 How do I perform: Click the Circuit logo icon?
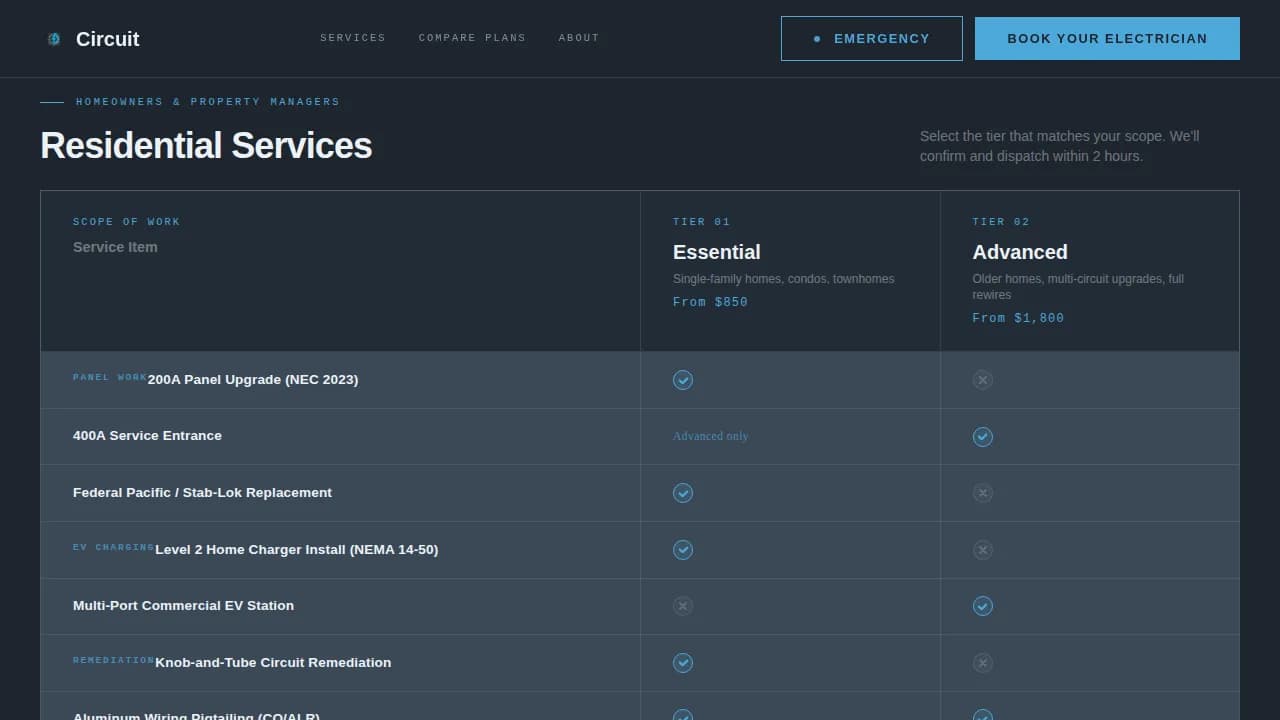click(x=52, y=39)
